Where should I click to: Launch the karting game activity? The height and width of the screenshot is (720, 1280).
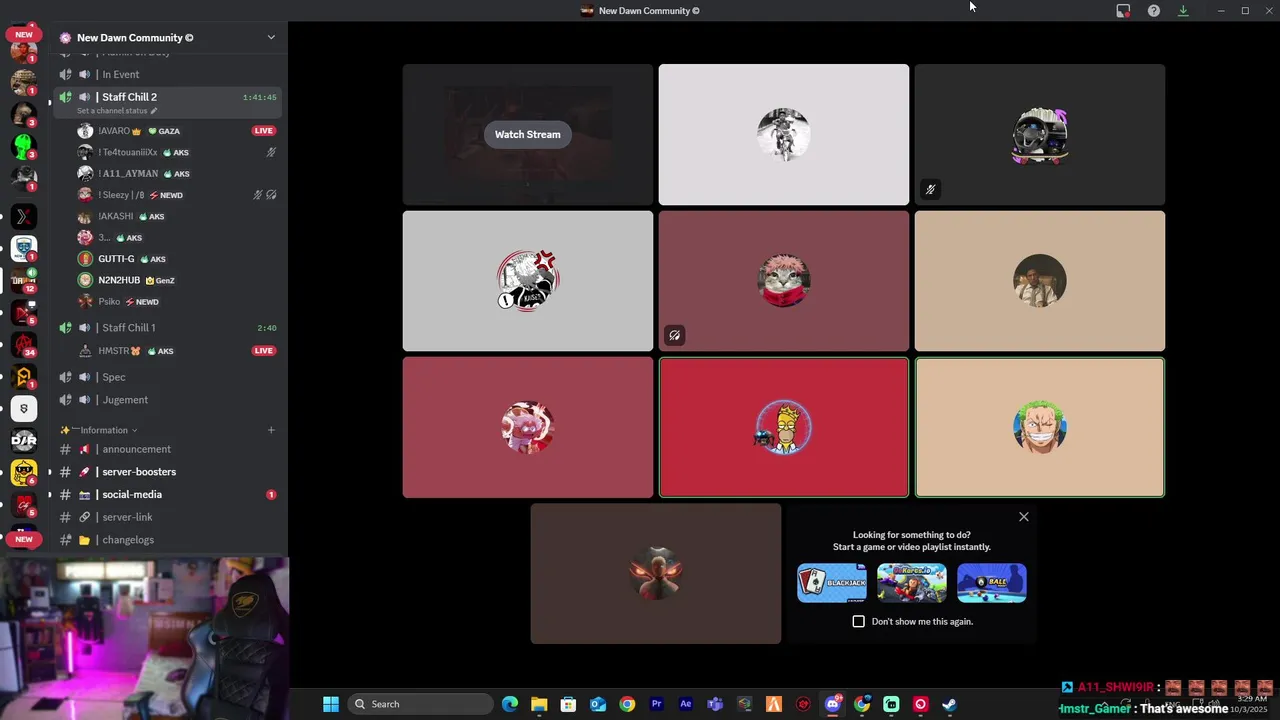912,583
